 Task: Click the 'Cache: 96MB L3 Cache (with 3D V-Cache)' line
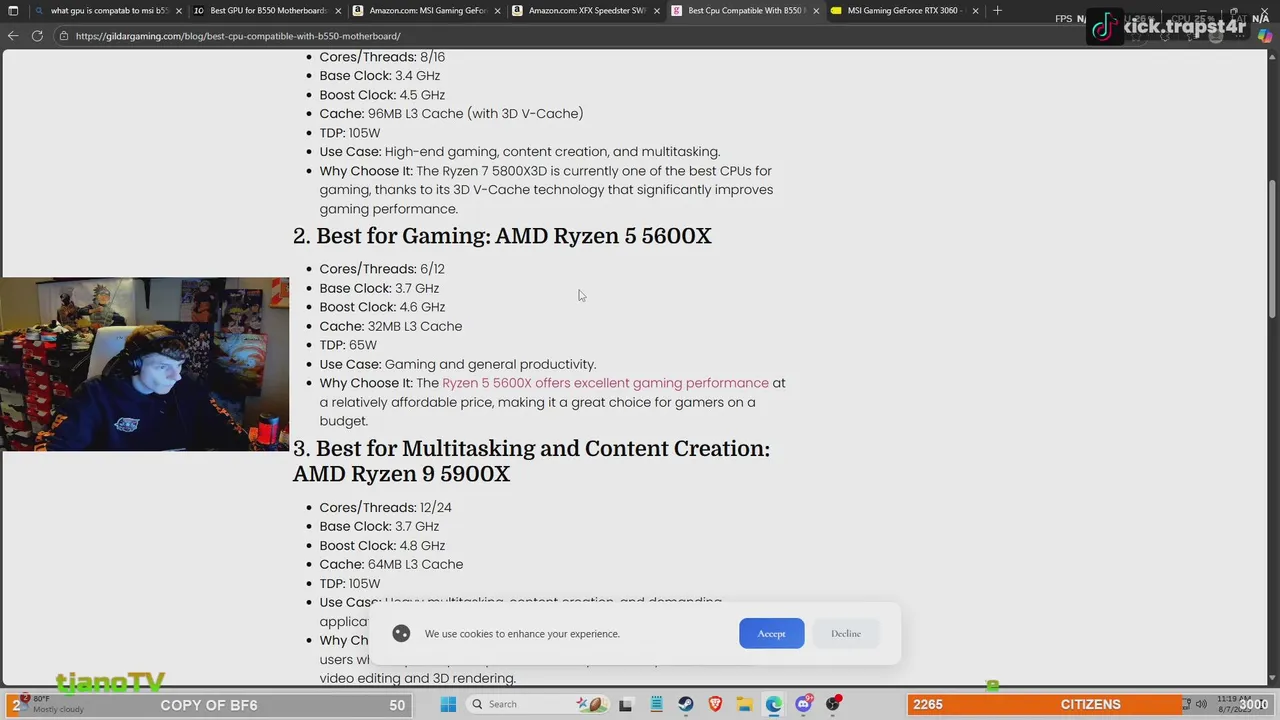point(451,114)
